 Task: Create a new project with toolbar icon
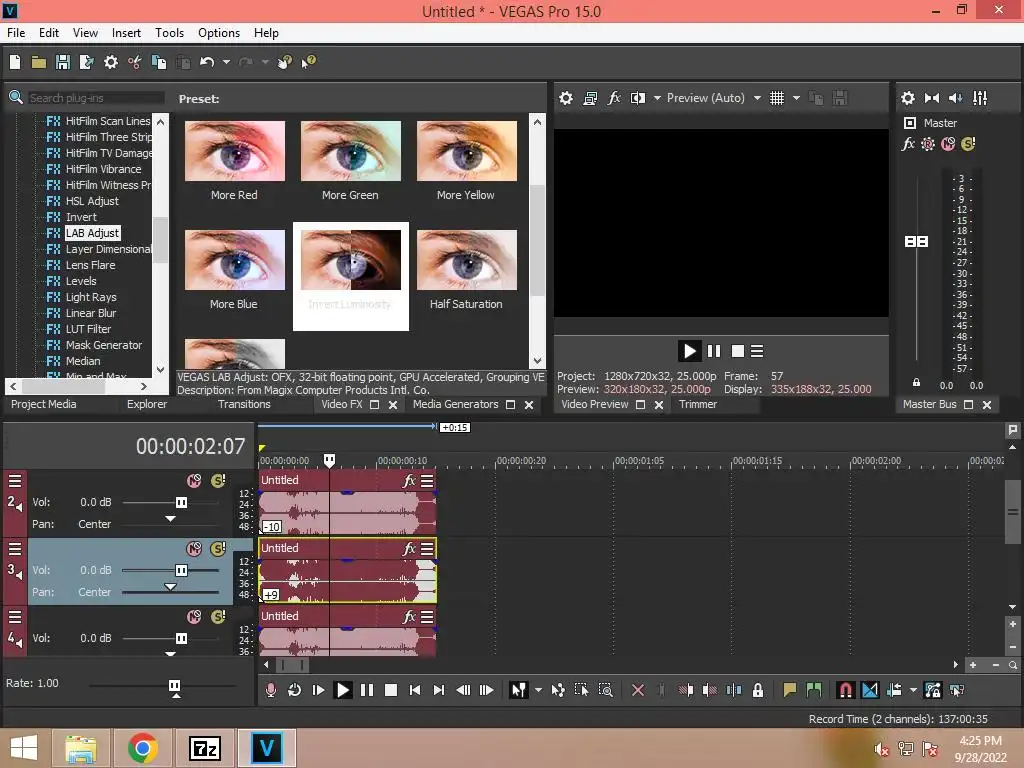pyautogui.click(x=15, y=62)
